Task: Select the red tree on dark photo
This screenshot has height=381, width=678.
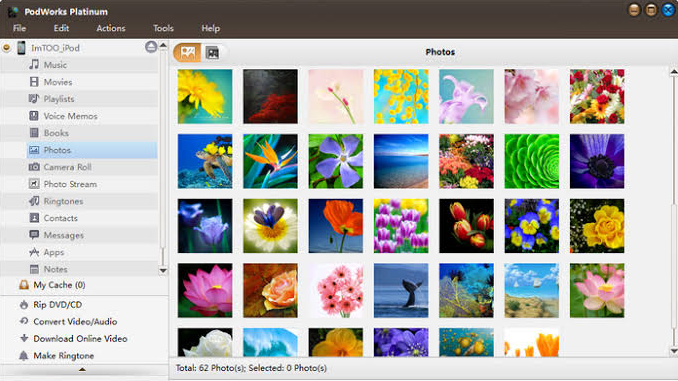Action: [x=270, y=96]
